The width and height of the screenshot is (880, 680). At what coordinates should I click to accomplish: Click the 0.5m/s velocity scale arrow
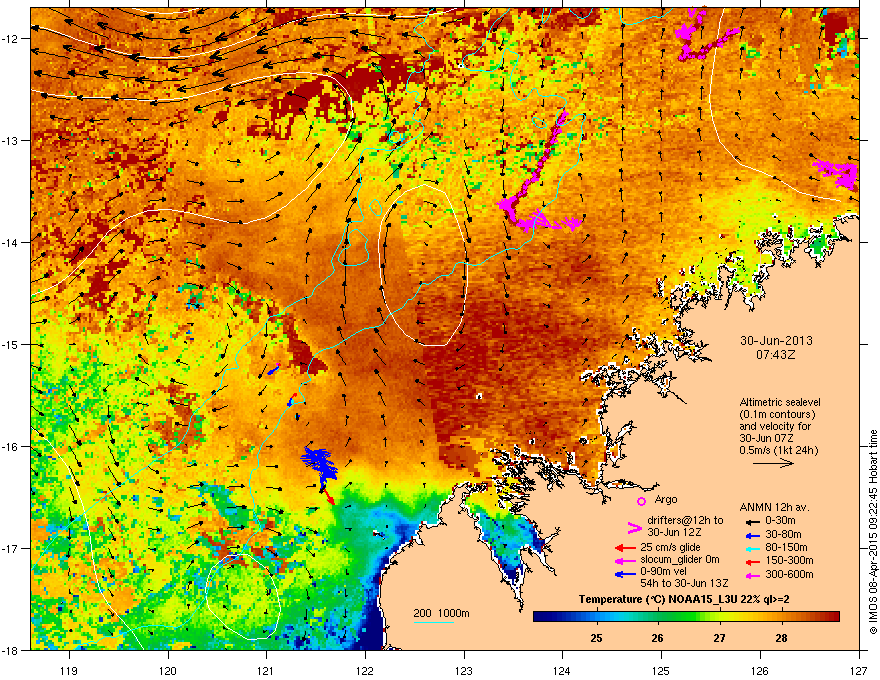coord(773,463)
